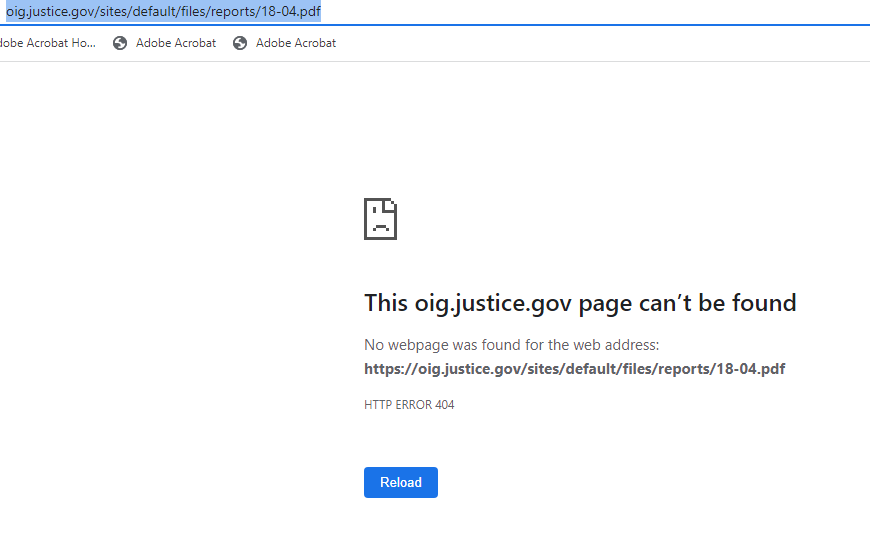870x559 pixels.
Task: Click the rightmost Adobe Acrobat bookmark's globe icon
Action: (x=240, y=43)
